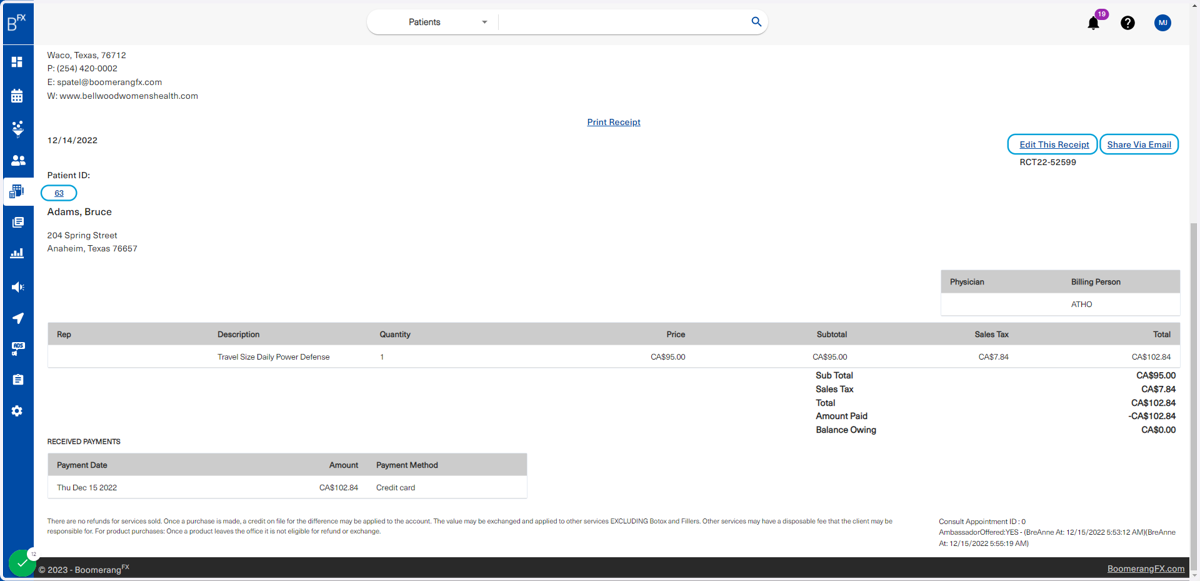
Task: Click the 204 Spring Street address
Action: [82, 236]
